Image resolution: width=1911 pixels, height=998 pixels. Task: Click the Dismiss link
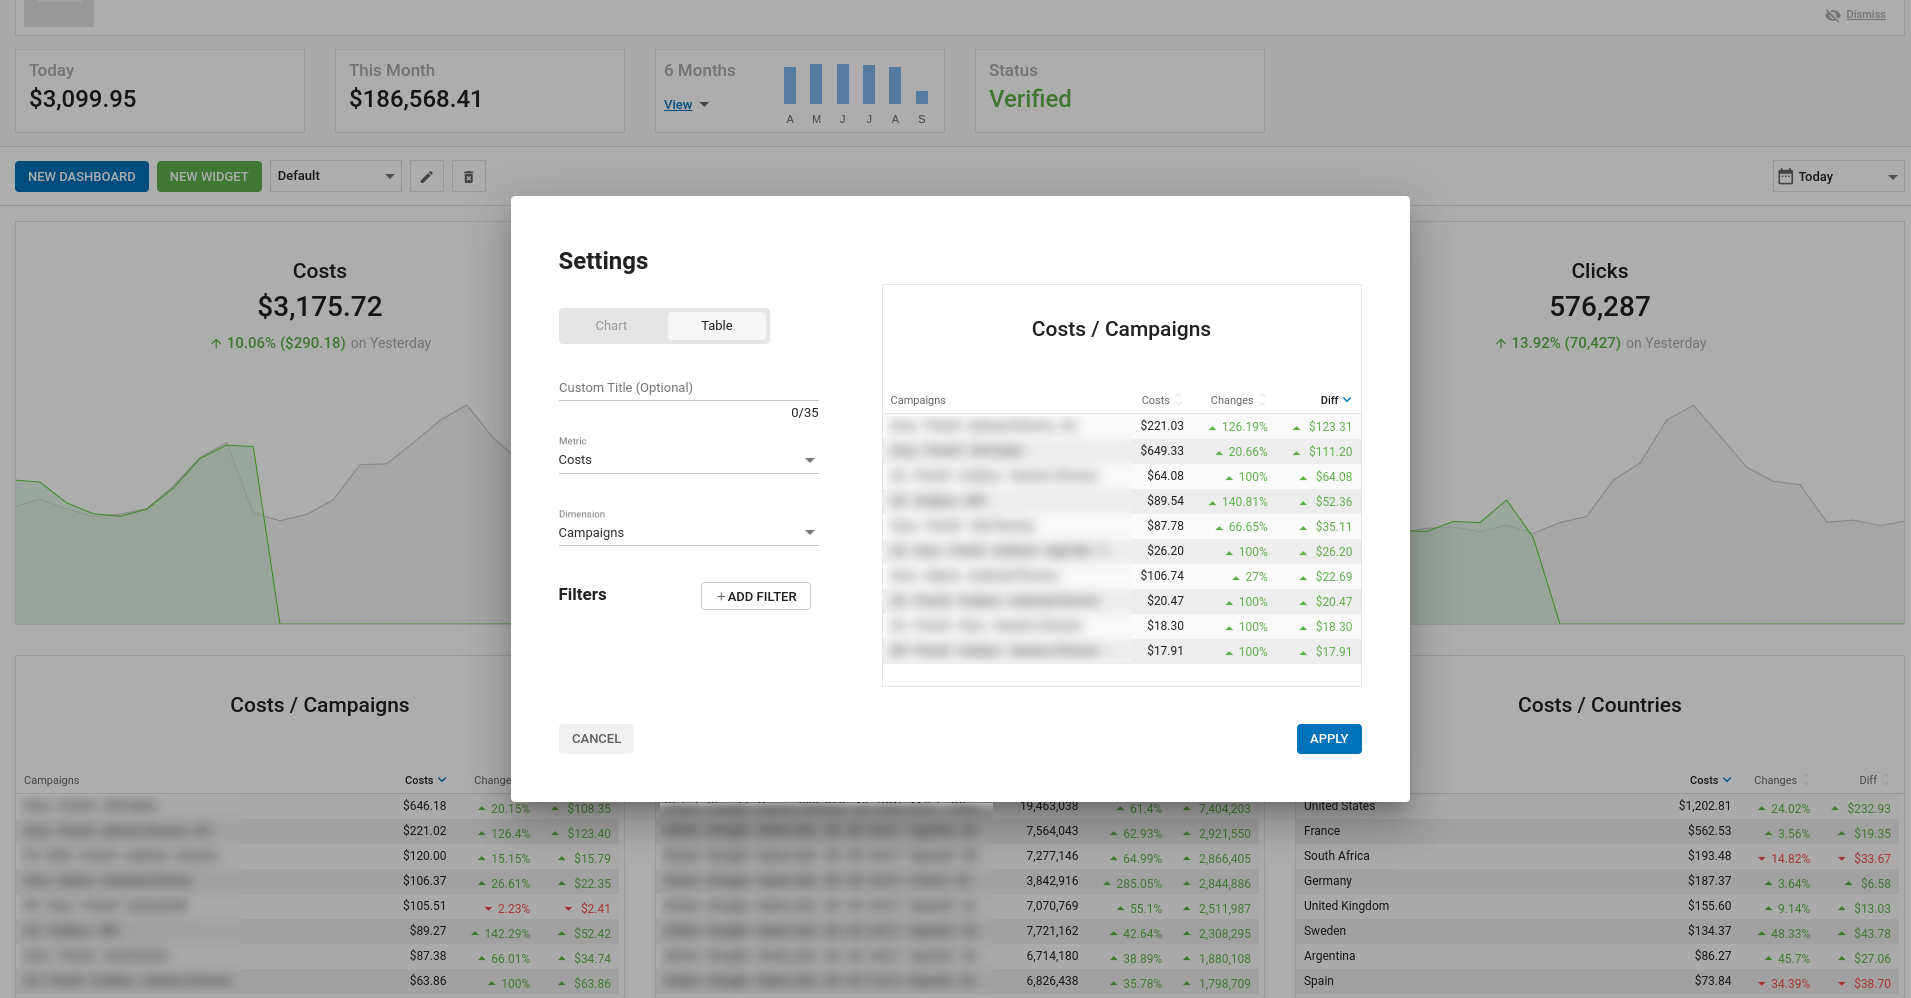(x=1866, y=15)
